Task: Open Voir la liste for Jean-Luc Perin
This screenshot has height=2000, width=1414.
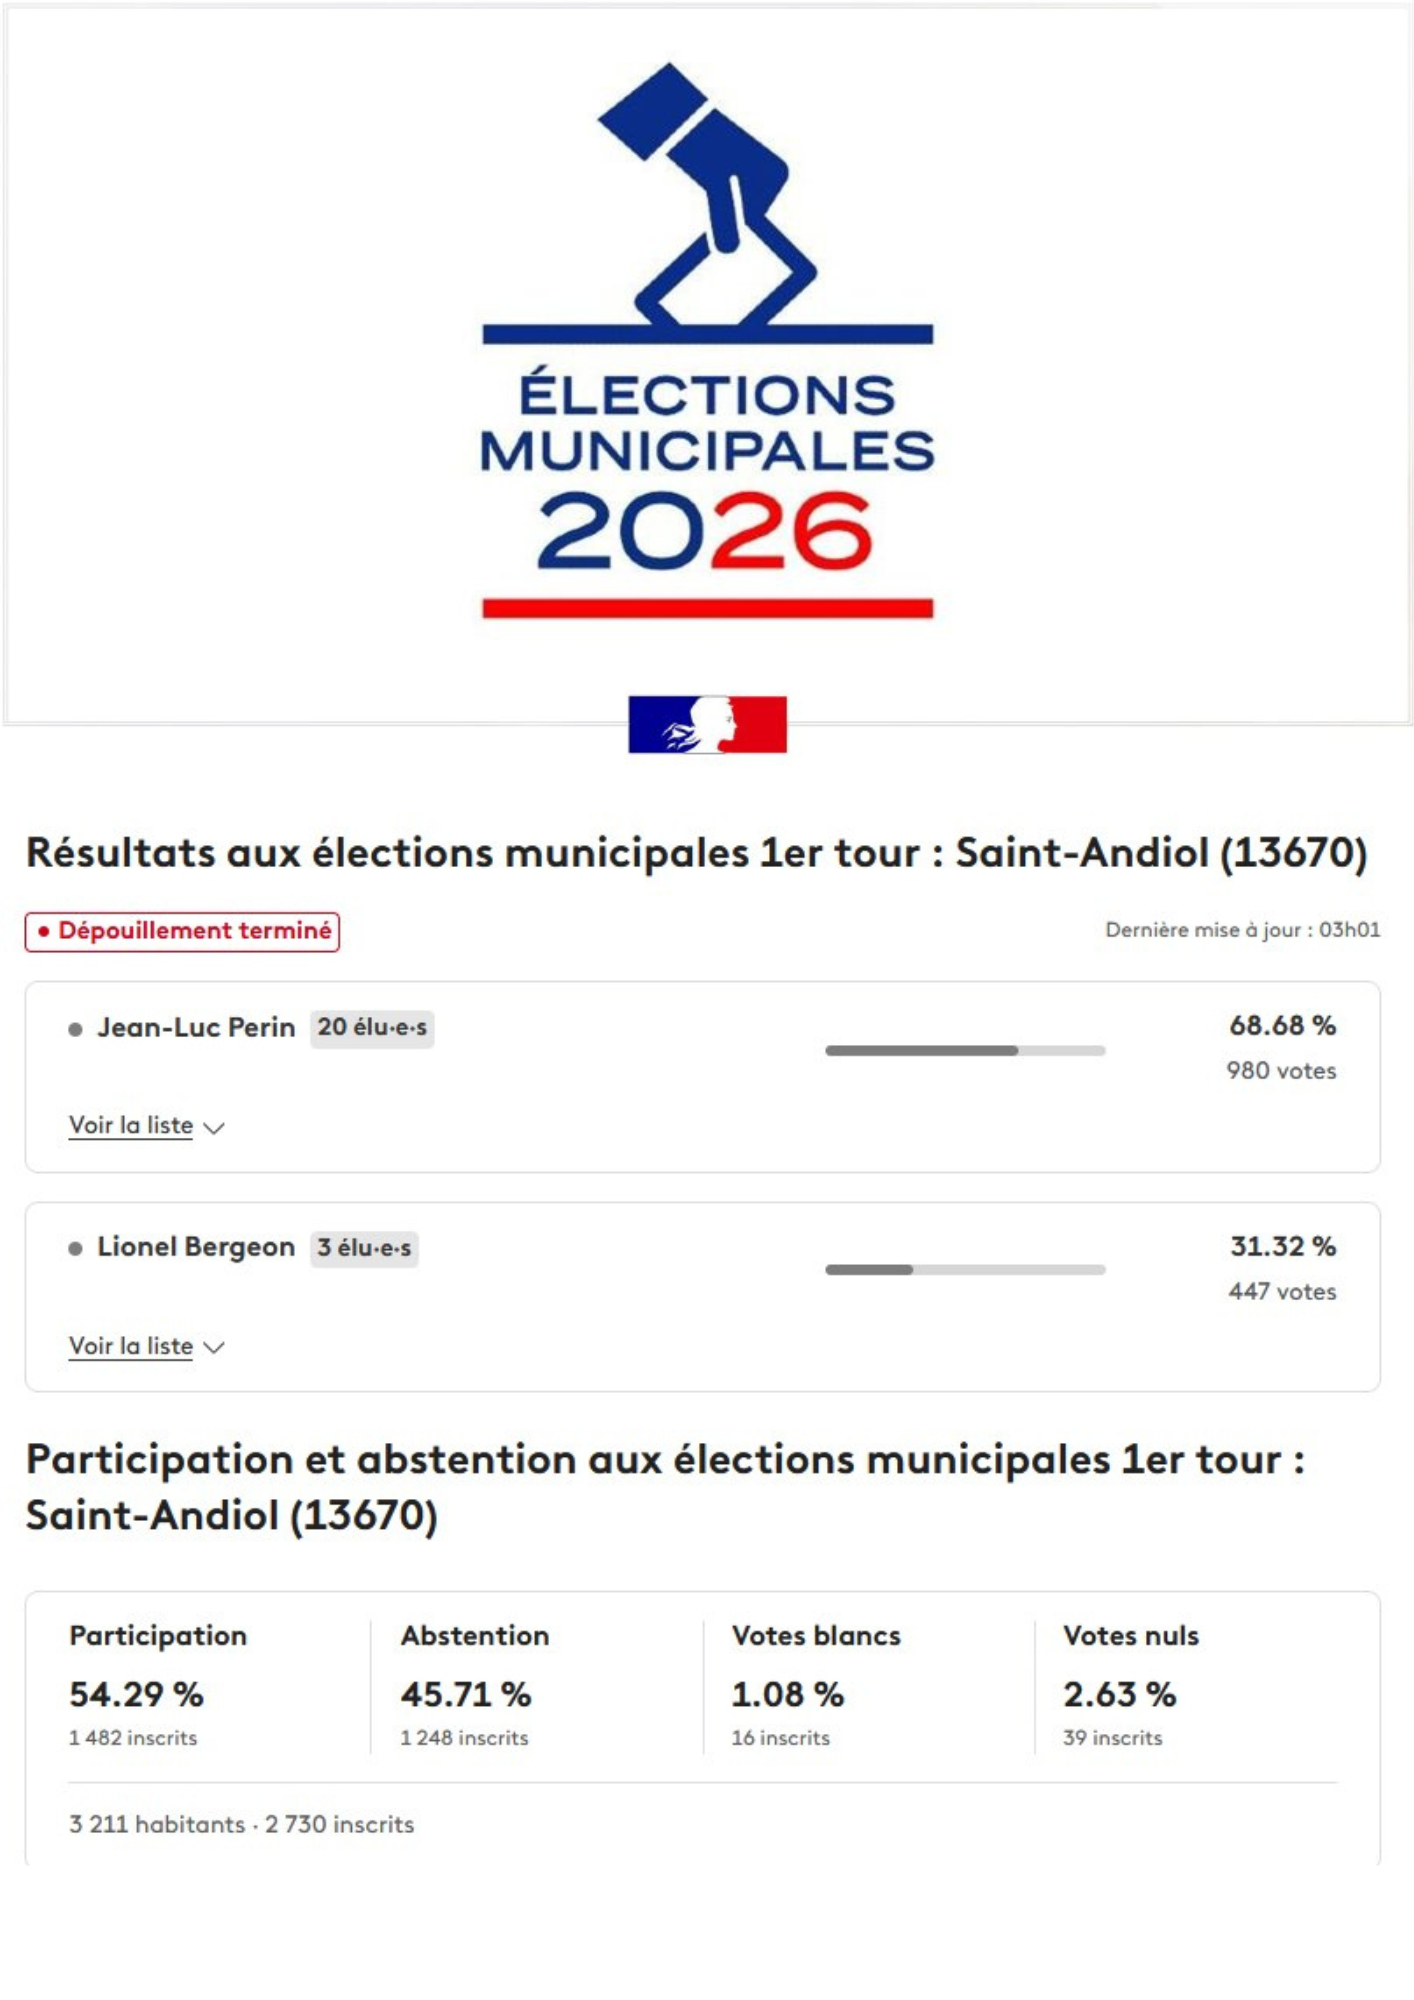Action: click(x=131, y=1126)
